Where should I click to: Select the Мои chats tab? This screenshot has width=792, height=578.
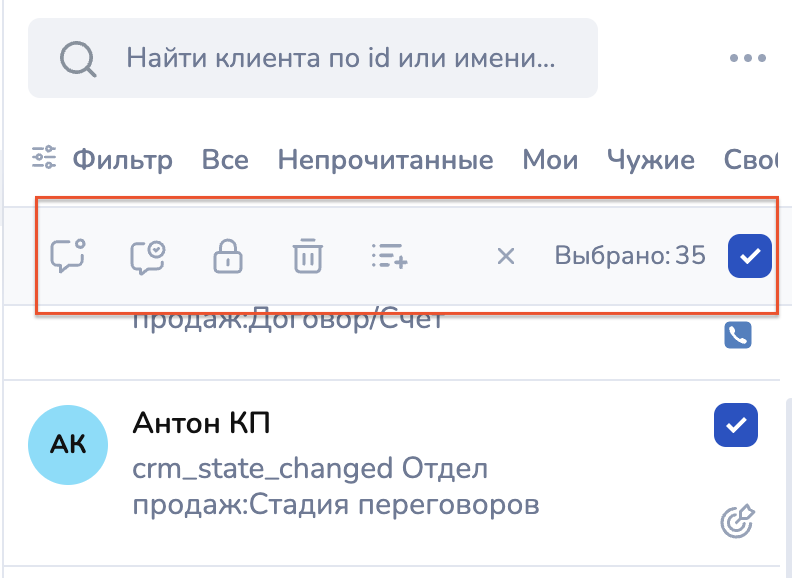click(549, 159)
